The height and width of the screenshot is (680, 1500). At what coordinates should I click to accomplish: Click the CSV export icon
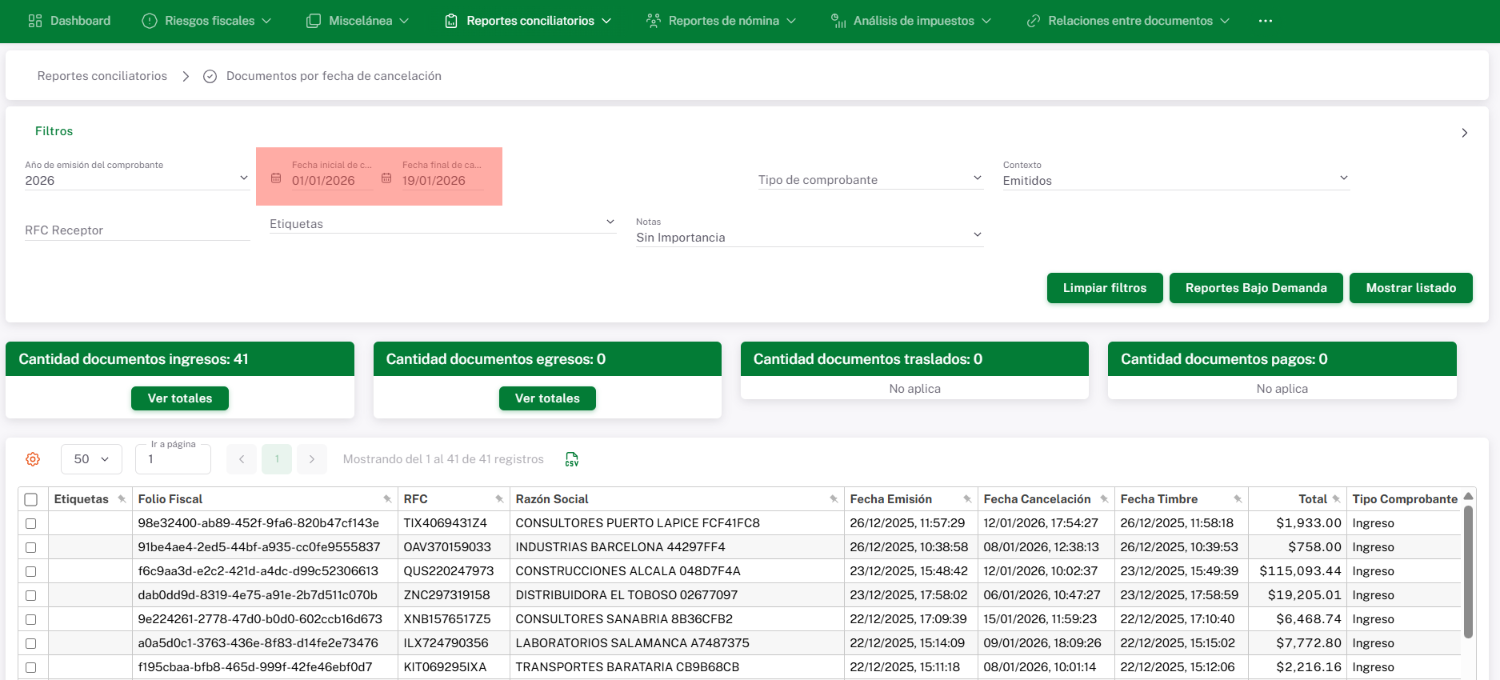point(572,459)
